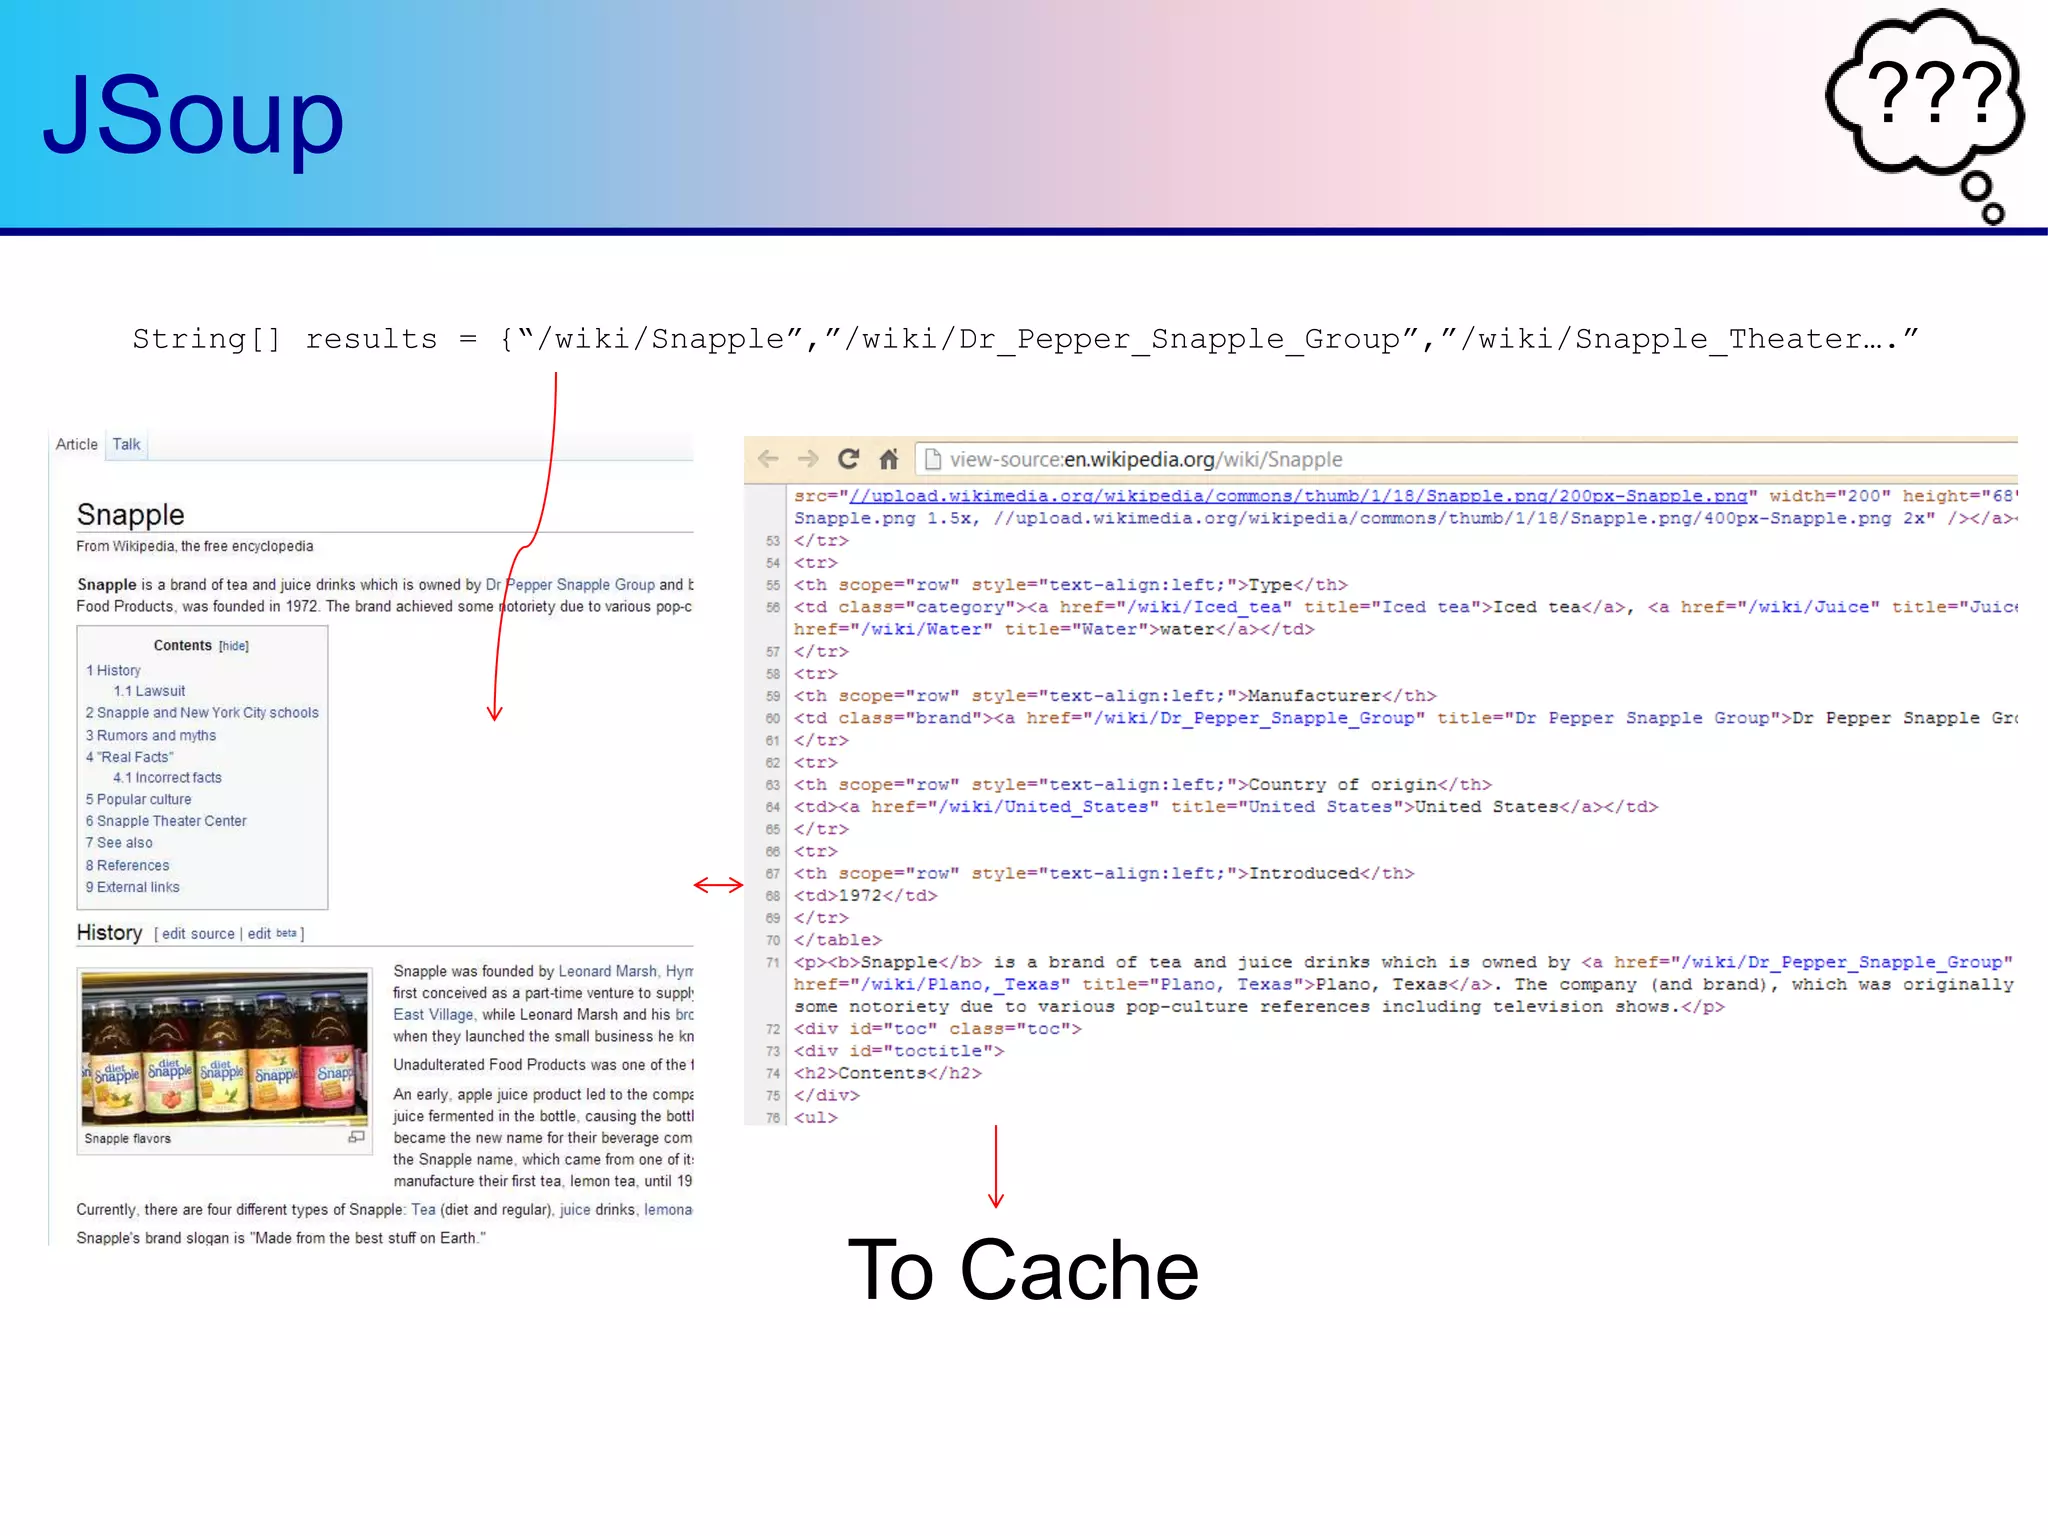Jump to 4.1 Incorrect facts
The height and width of the screenshot is (1536, 2048).
[x=167, y=777]
